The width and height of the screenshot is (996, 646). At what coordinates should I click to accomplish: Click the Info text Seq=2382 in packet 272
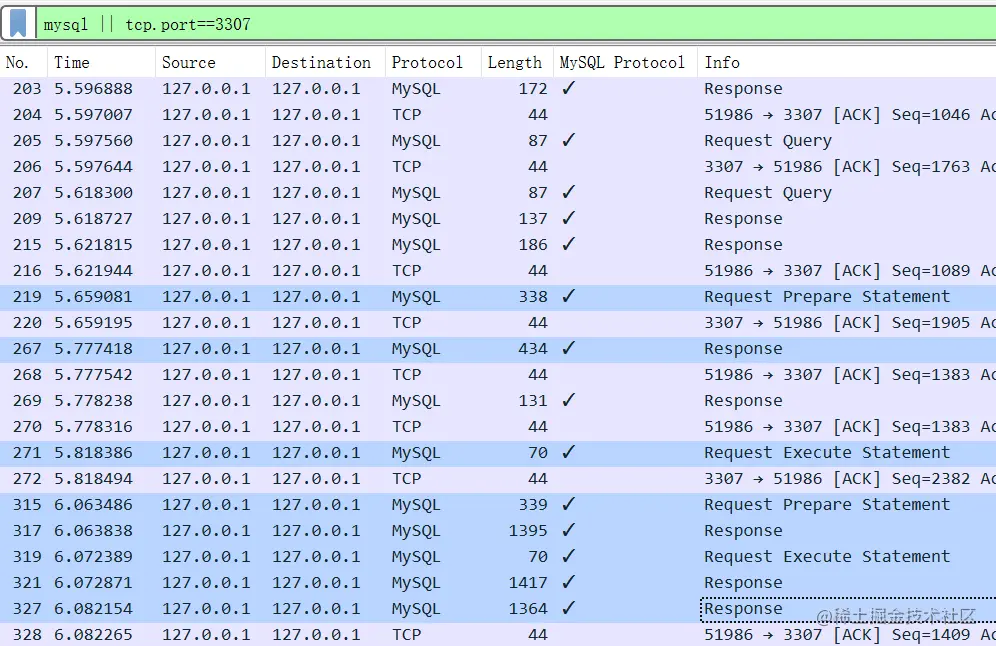tap(931, 479)
